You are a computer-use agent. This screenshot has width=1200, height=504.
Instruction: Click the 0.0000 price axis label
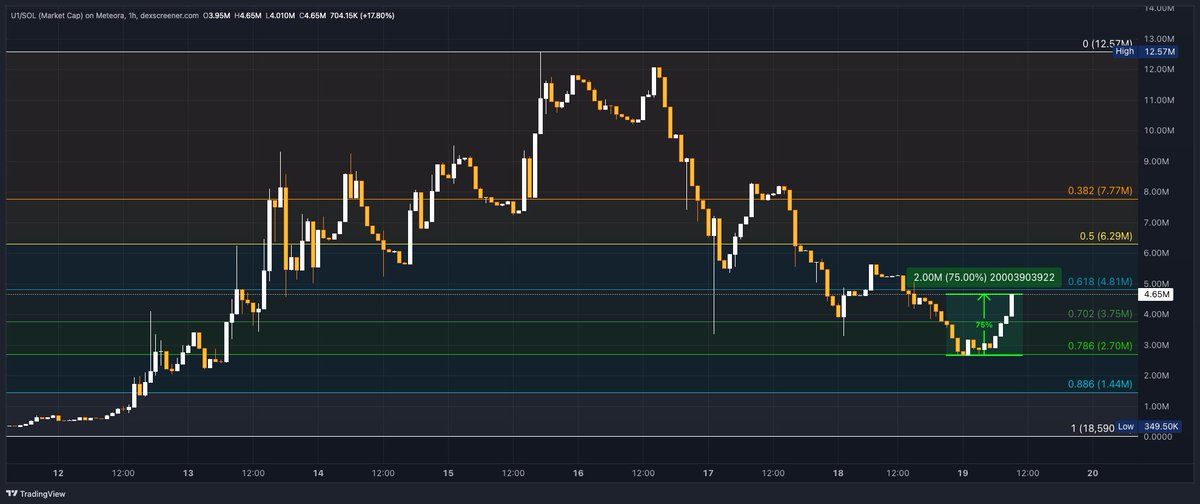pos(1158,438)
